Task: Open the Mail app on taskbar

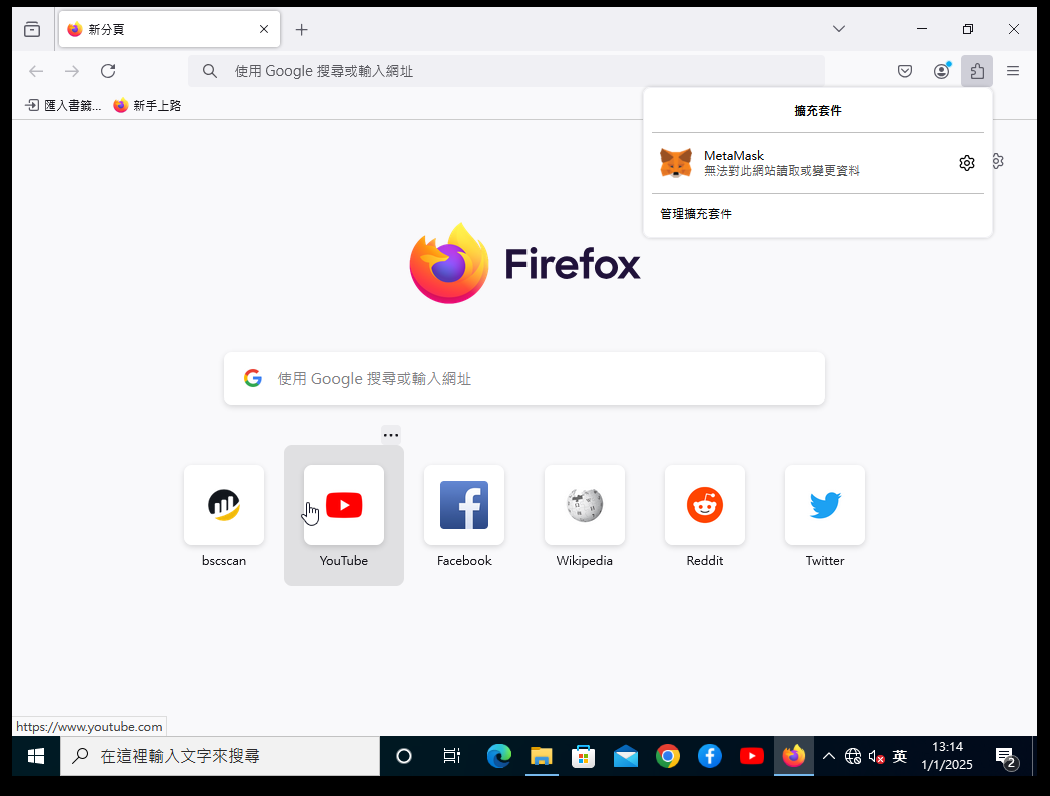Action: coord(625,756)
